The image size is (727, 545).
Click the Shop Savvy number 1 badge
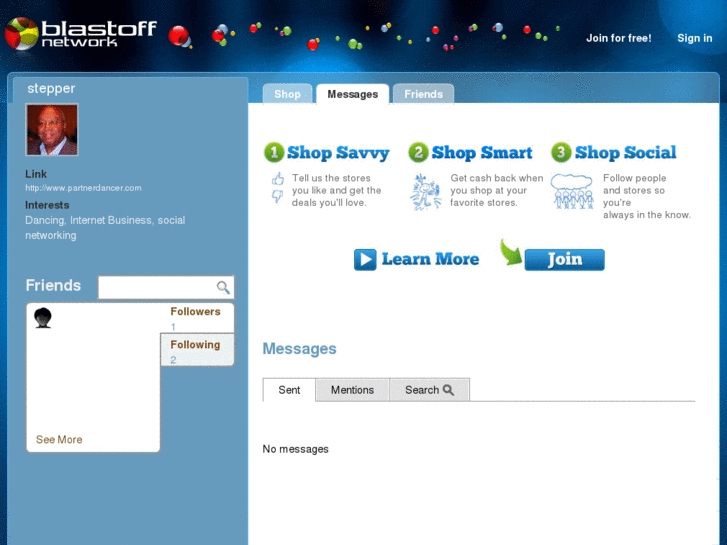[274, 152]
